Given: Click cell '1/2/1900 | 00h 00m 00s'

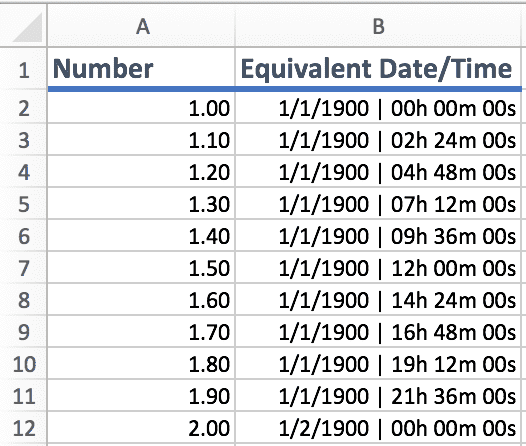Looking at the screenshot, I should 378,428.
